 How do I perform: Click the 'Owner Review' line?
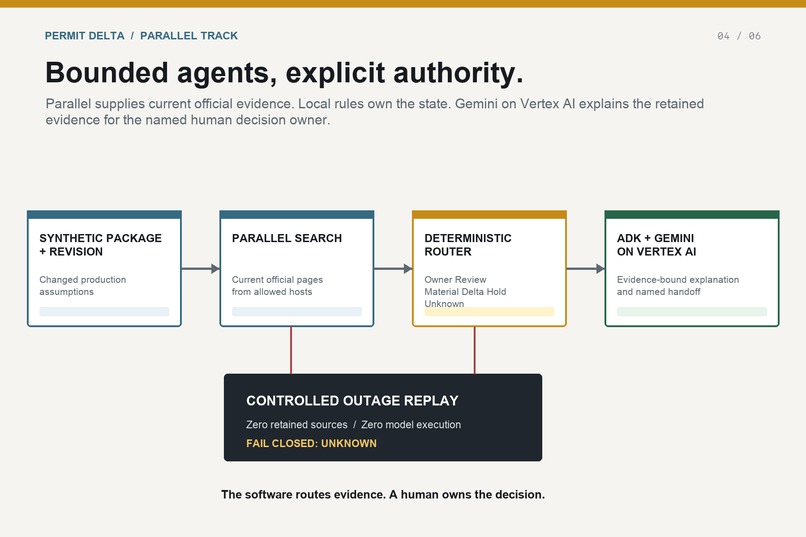(x=455, y=280)
